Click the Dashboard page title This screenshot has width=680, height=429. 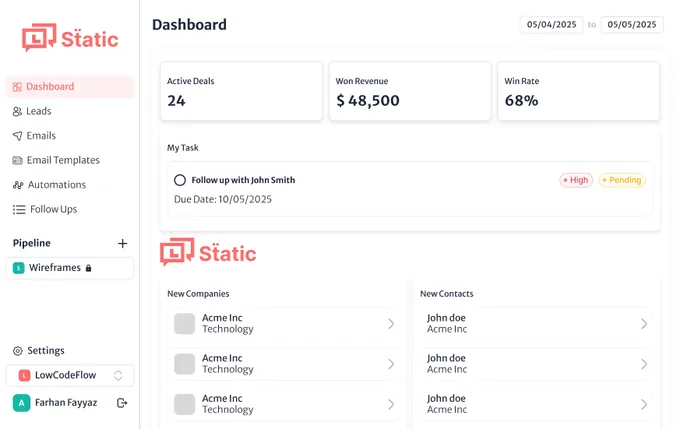click(190, 25)
